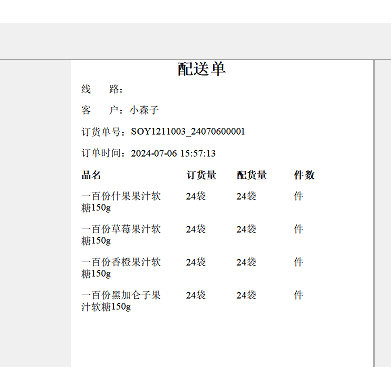Click 配货量 24袋 in 香橙 row

pyautogui.click(x=246, y=262)
